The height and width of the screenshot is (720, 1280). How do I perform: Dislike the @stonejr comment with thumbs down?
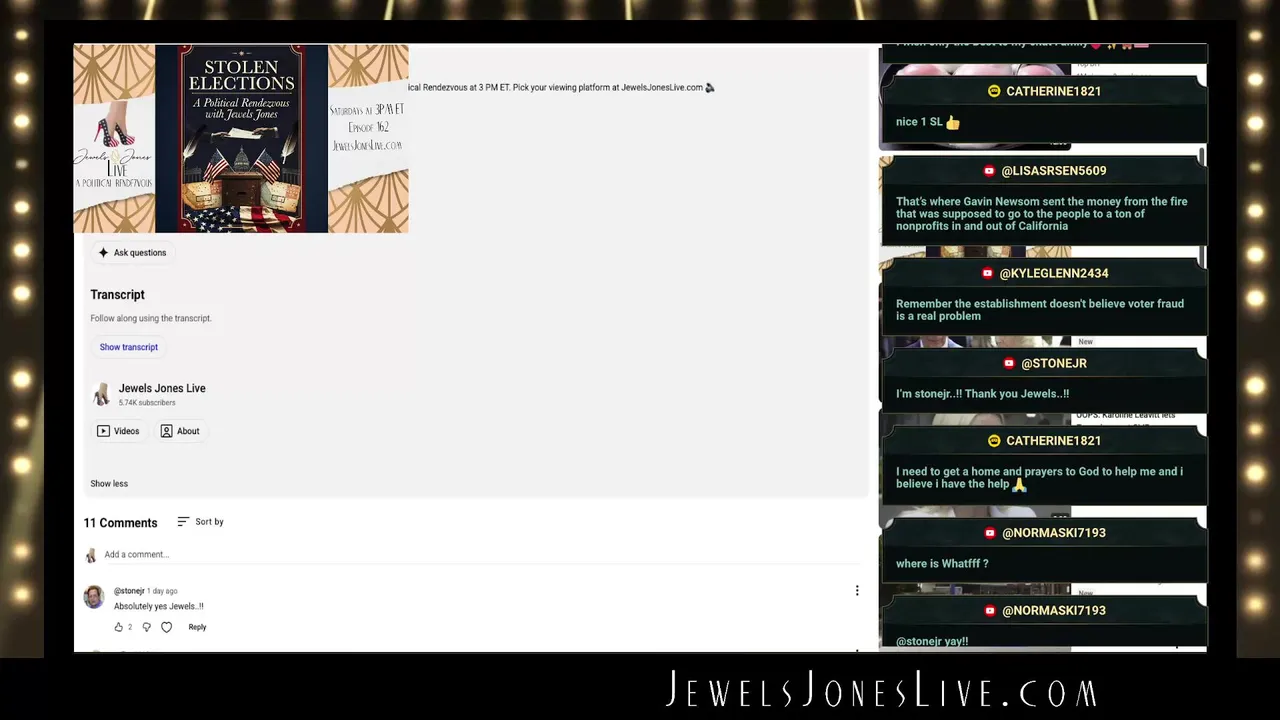coord(146,627)
